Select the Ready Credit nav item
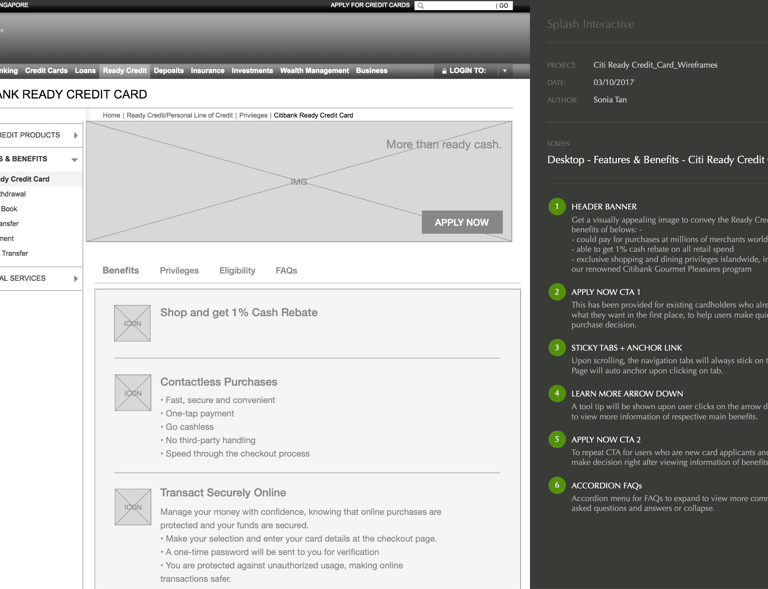 [x=124, y=71]
